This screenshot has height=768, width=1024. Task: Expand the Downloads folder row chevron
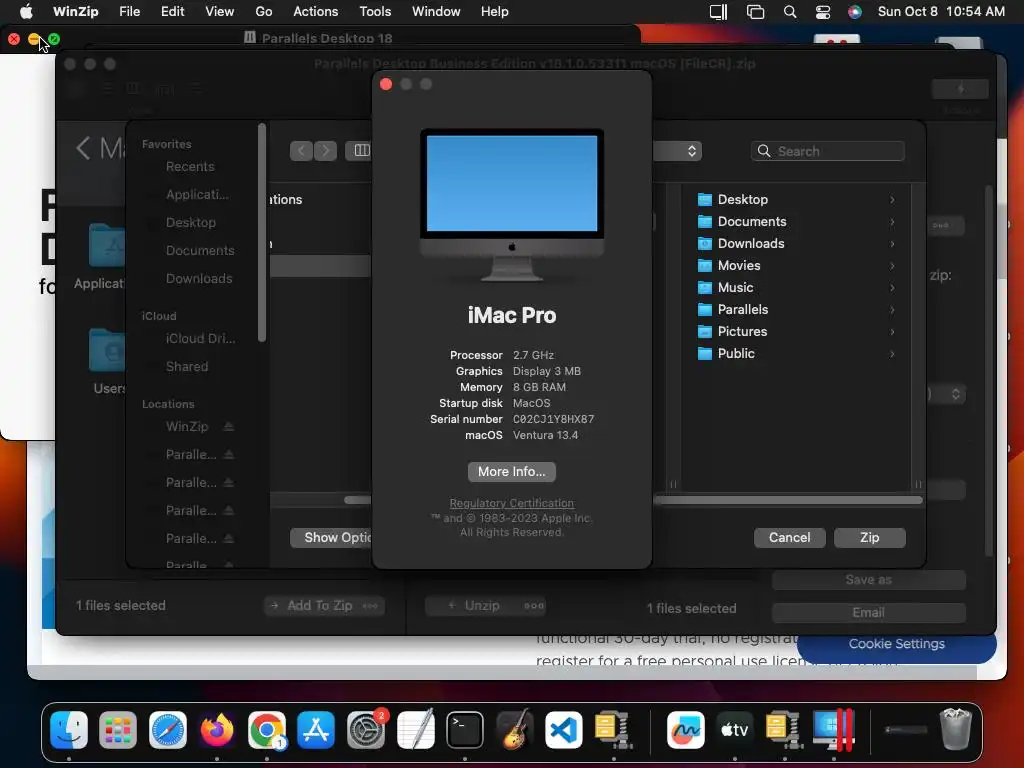(892, 244)
